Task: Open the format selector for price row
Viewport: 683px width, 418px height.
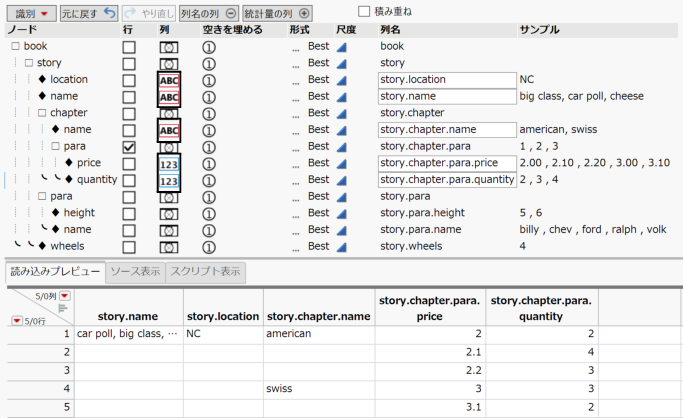Action: tap(308, 163)
